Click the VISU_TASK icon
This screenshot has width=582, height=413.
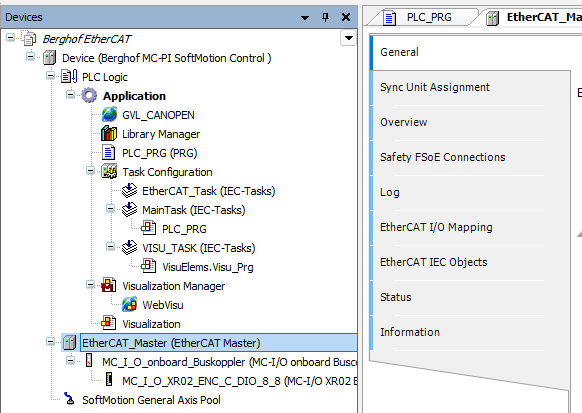tap(129, 248)
